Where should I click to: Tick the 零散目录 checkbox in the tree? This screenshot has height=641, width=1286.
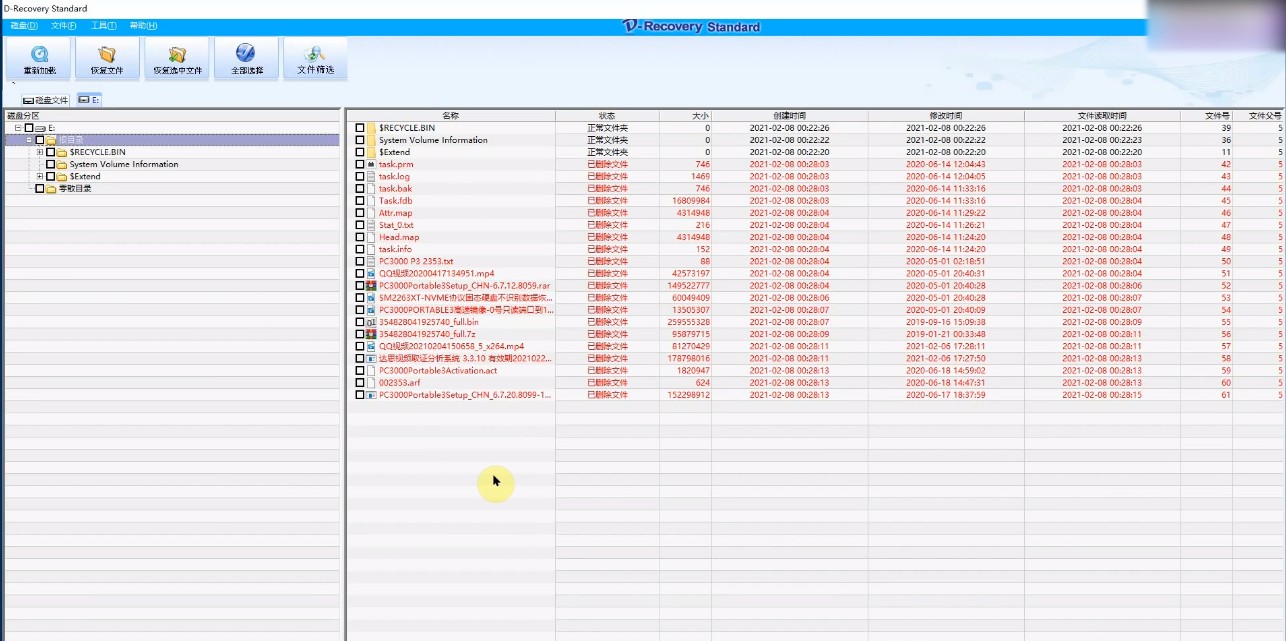tap(40, 188)
